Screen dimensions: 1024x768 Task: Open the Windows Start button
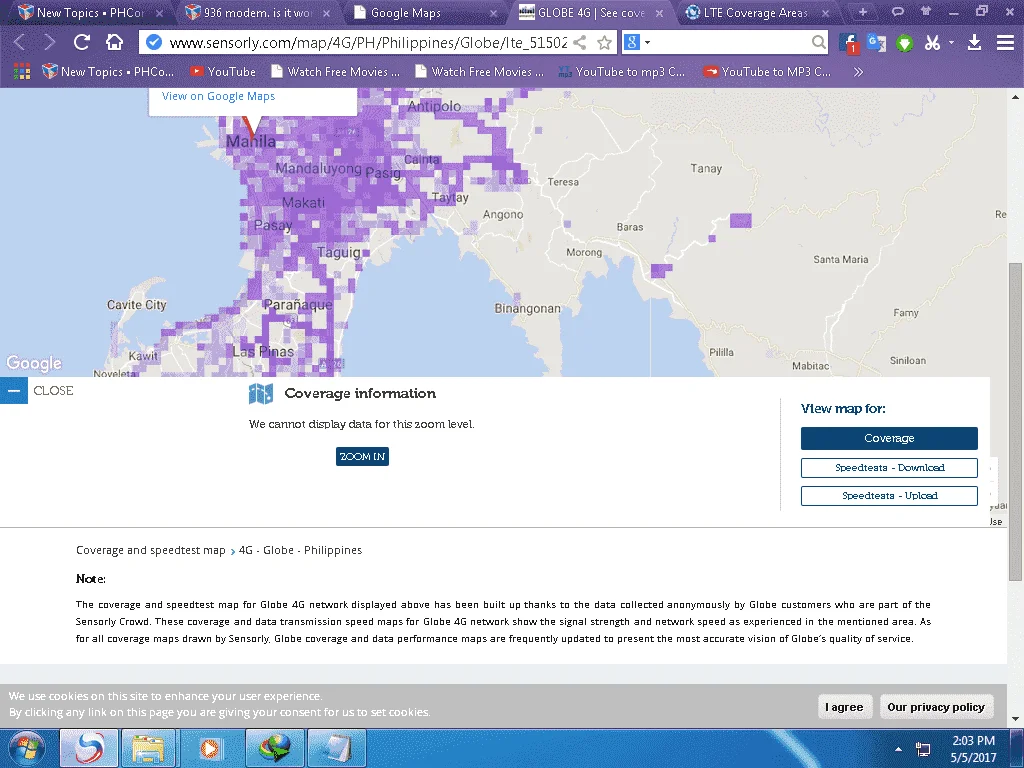tap(27, 748)
